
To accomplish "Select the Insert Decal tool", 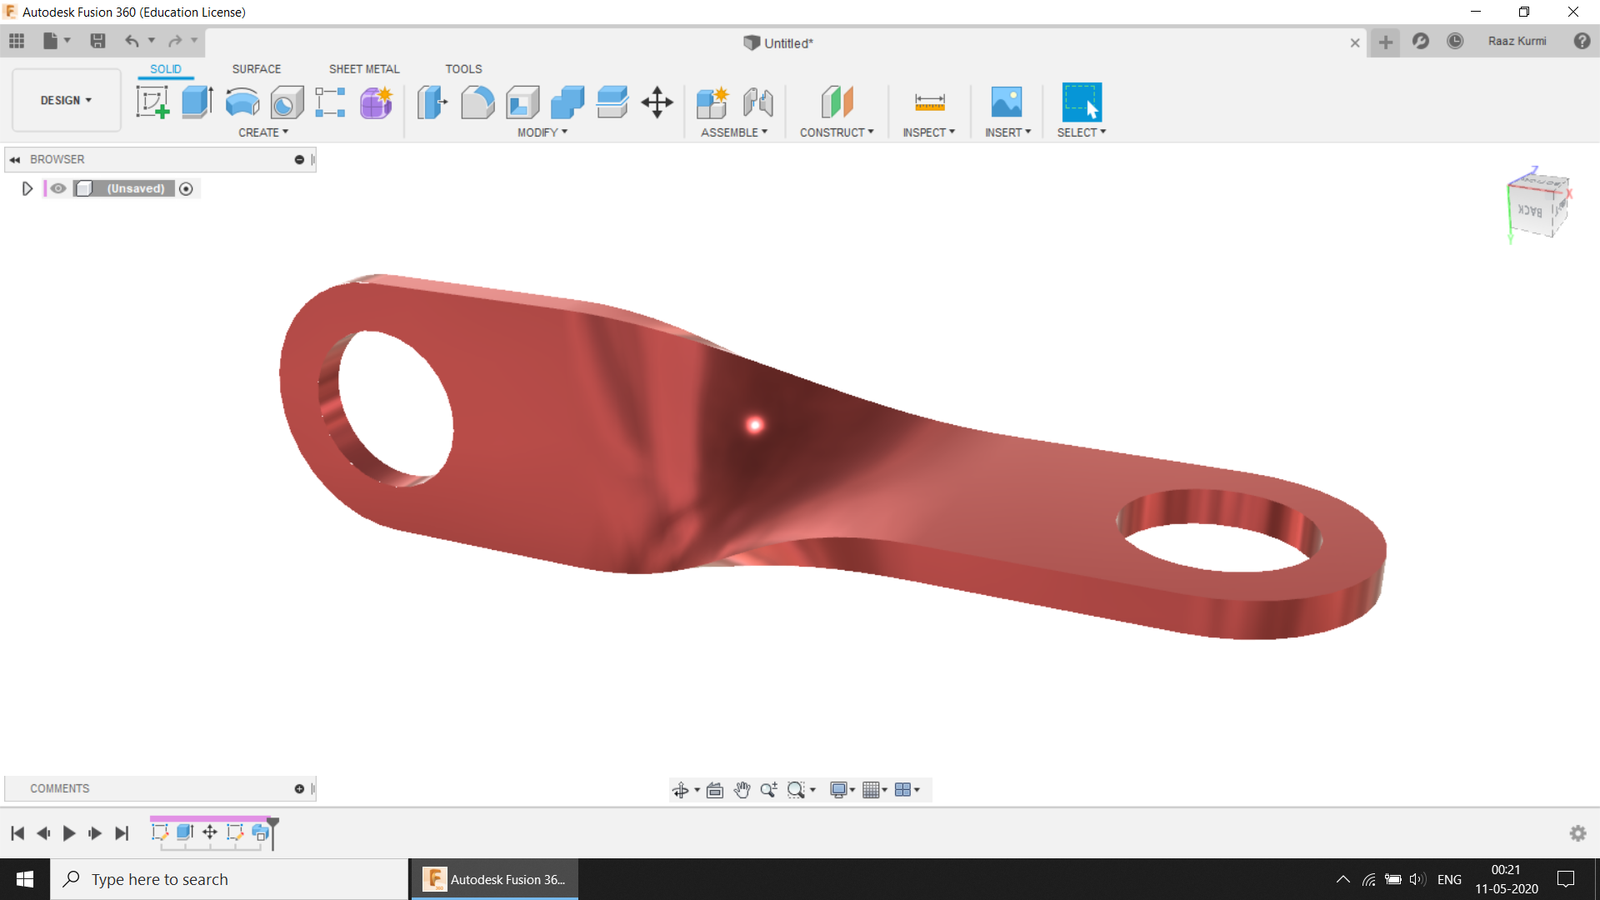I will point(1006,102).
